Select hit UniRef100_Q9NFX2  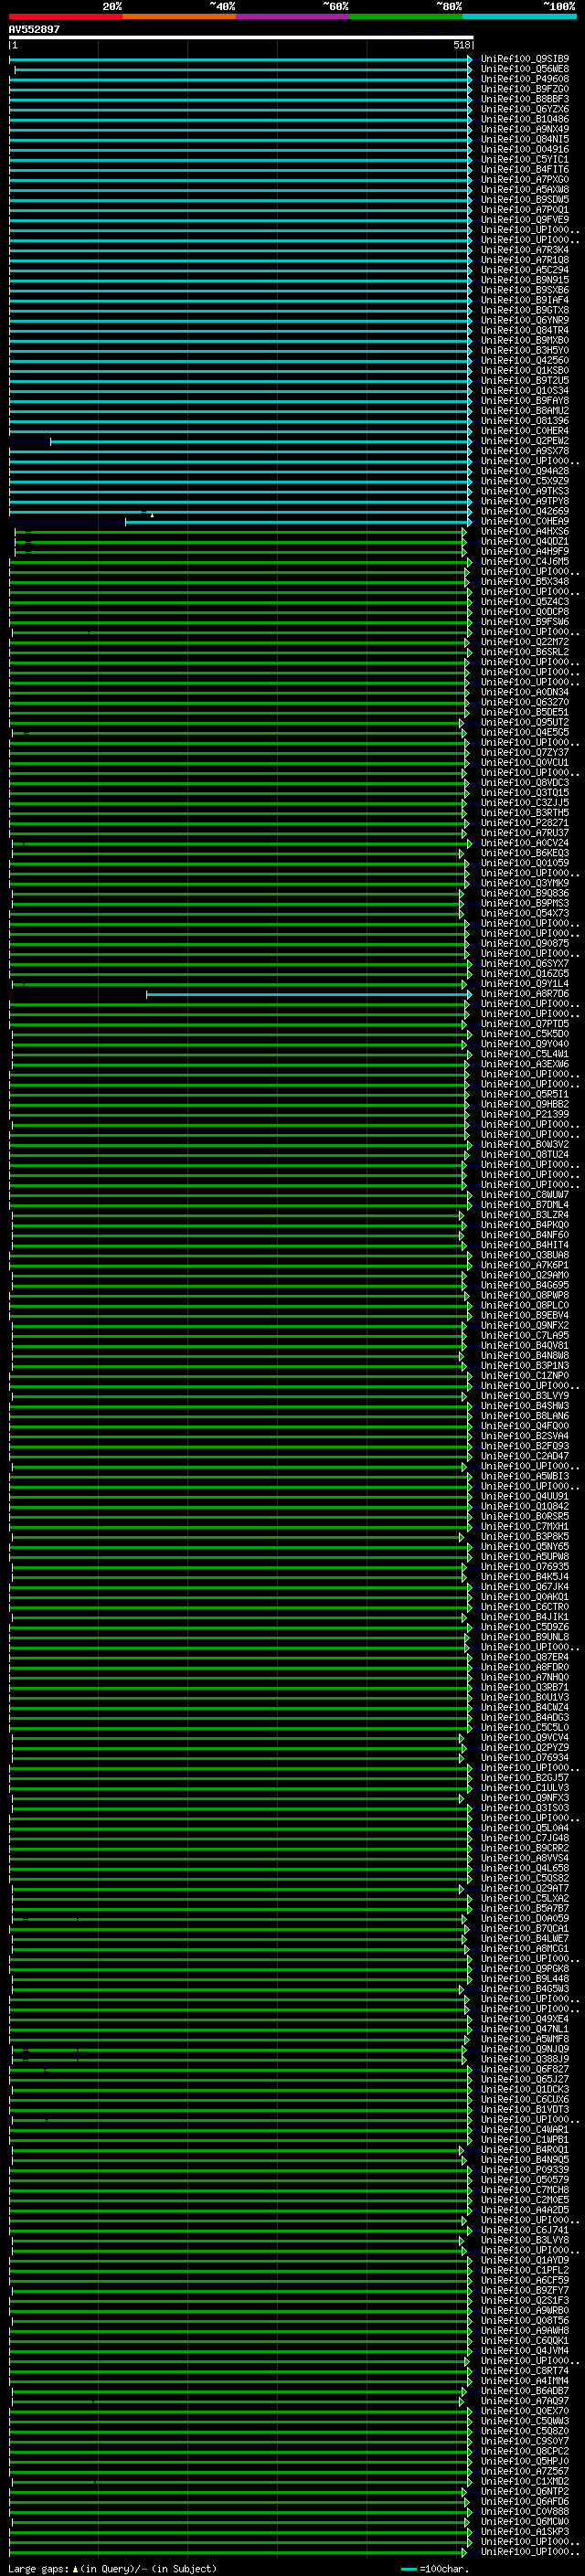point(525,1326)
